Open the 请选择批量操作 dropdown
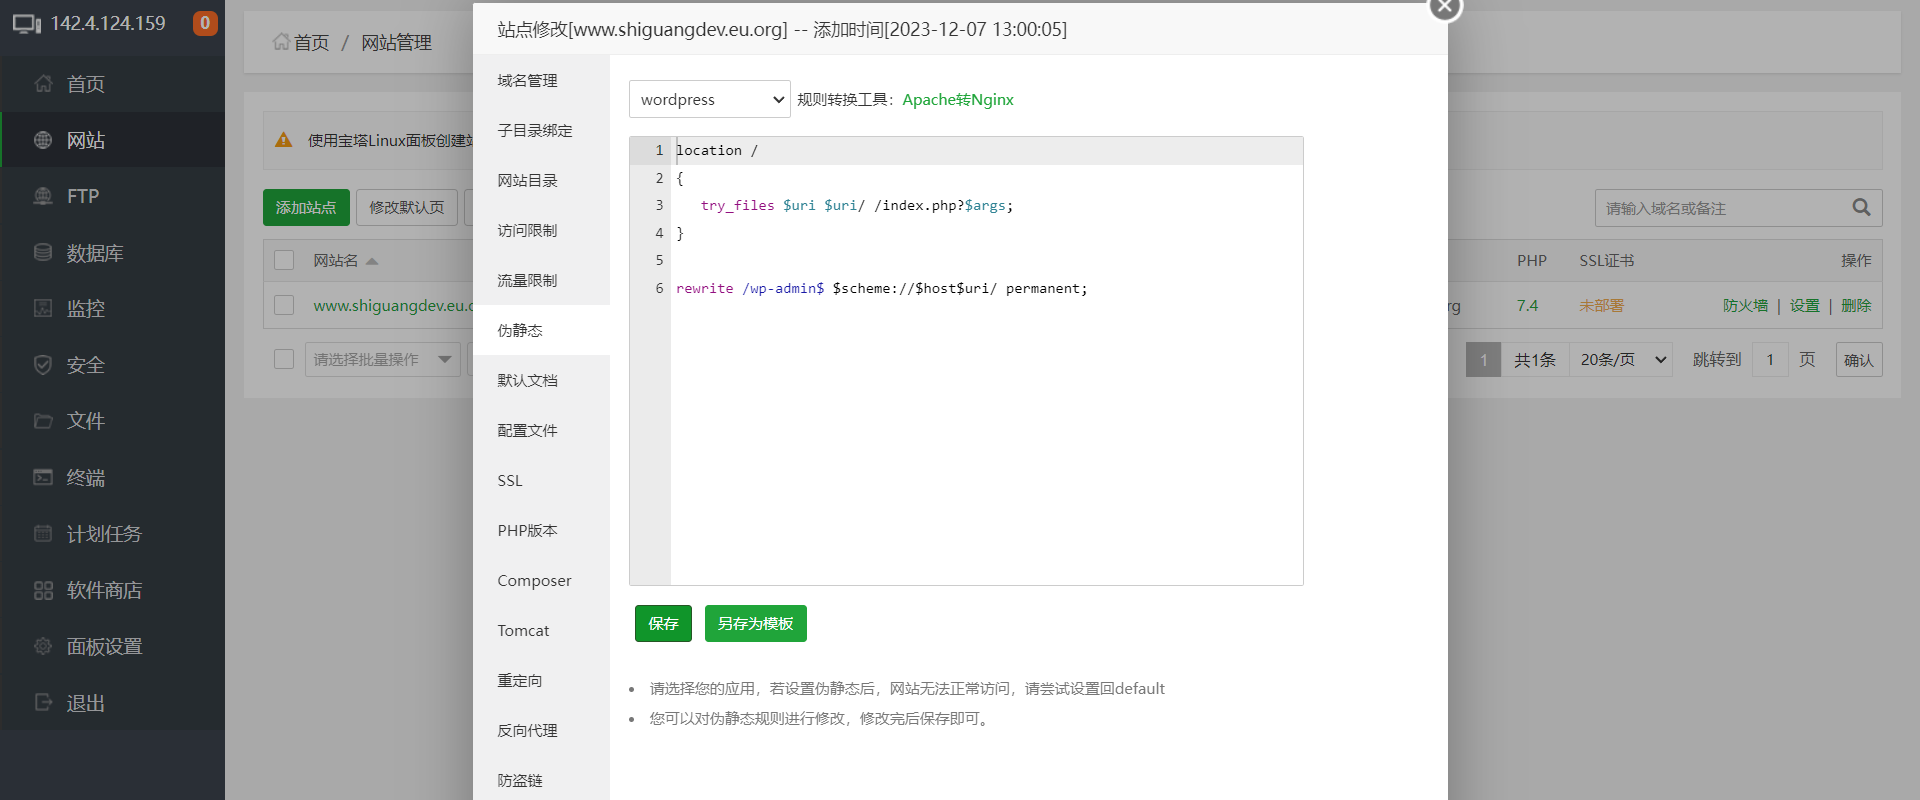The width and height of the screenshot is (1920, 800). pos(382,359)
